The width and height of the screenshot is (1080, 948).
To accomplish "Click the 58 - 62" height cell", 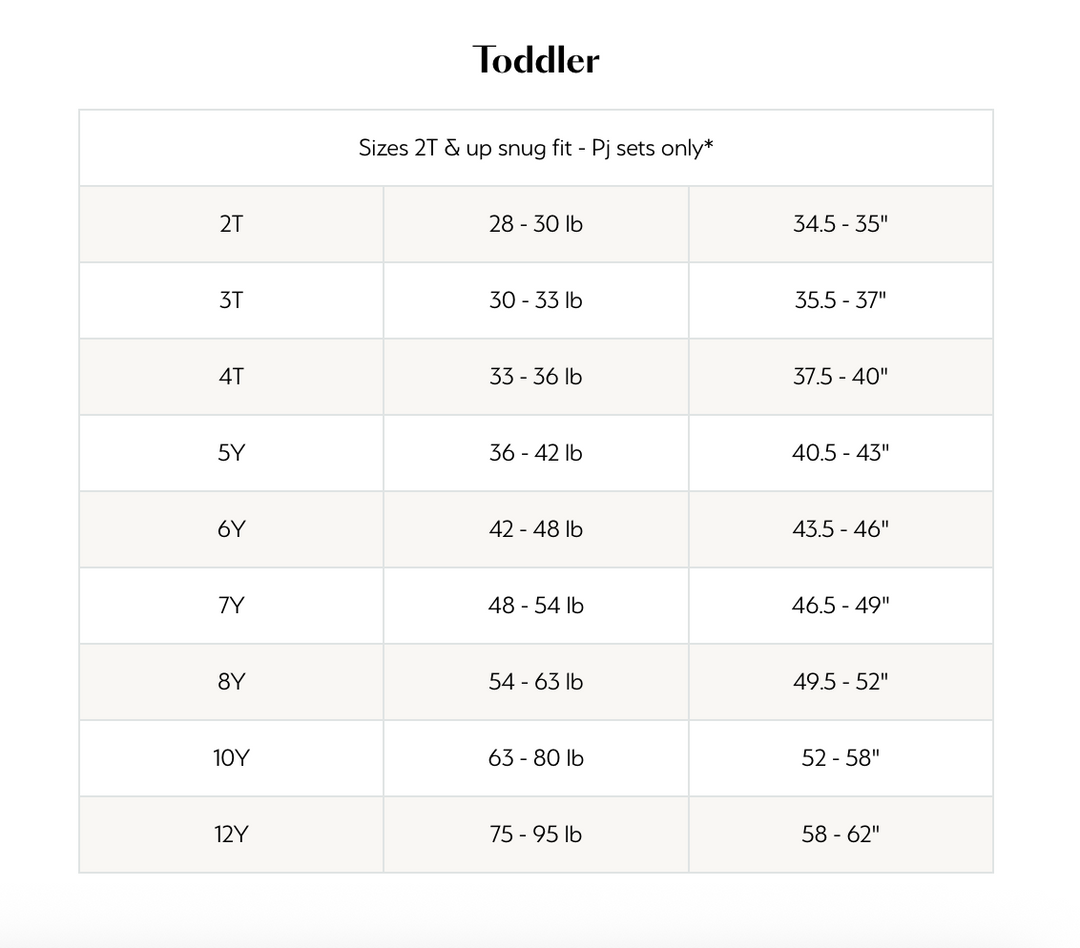I will coord(840,834).
